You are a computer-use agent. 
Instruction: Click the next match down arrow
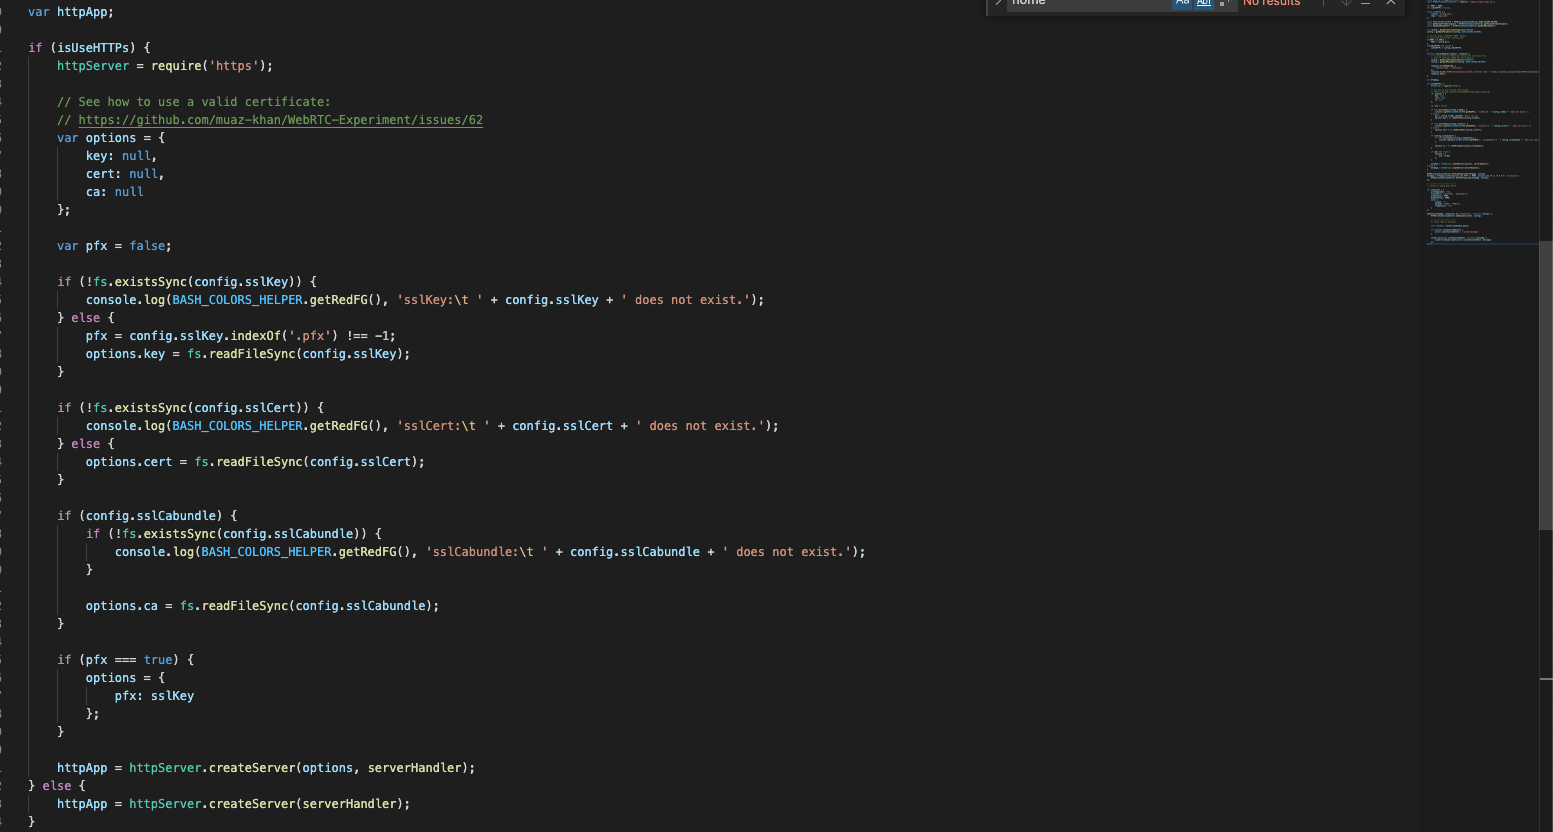[1345, 3]
